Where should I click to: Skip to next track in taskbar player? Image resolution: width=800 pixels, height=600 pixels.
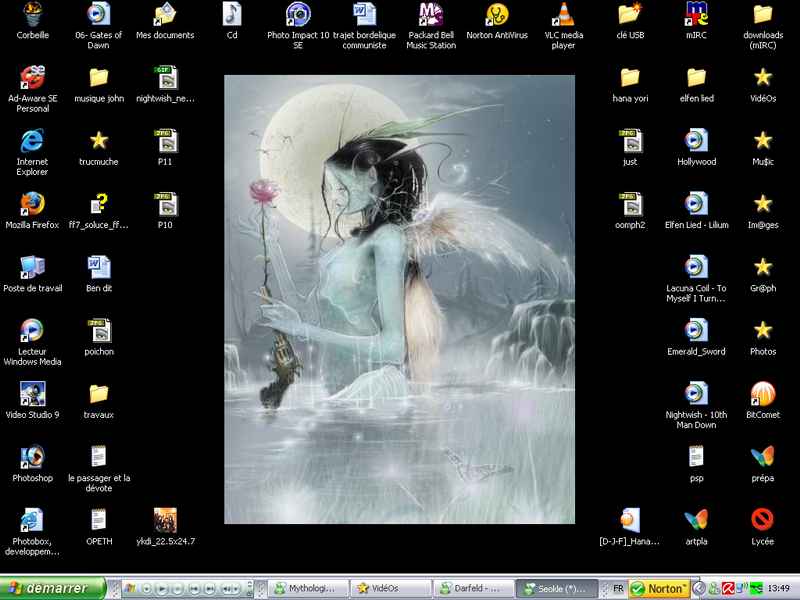tap(209, 588)
